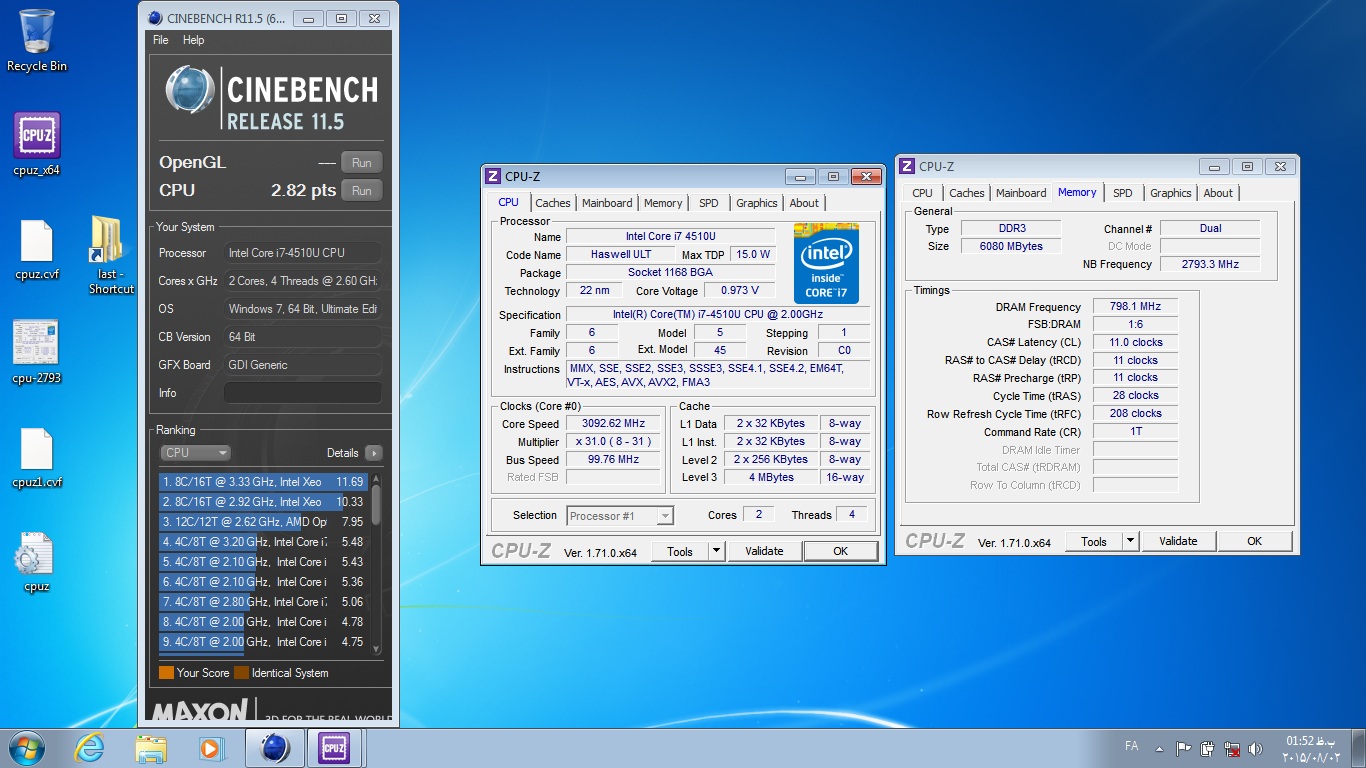Open the Processor #1 selection dropdown
Viewport: 1366px width, 768px height.
(620, 516)
